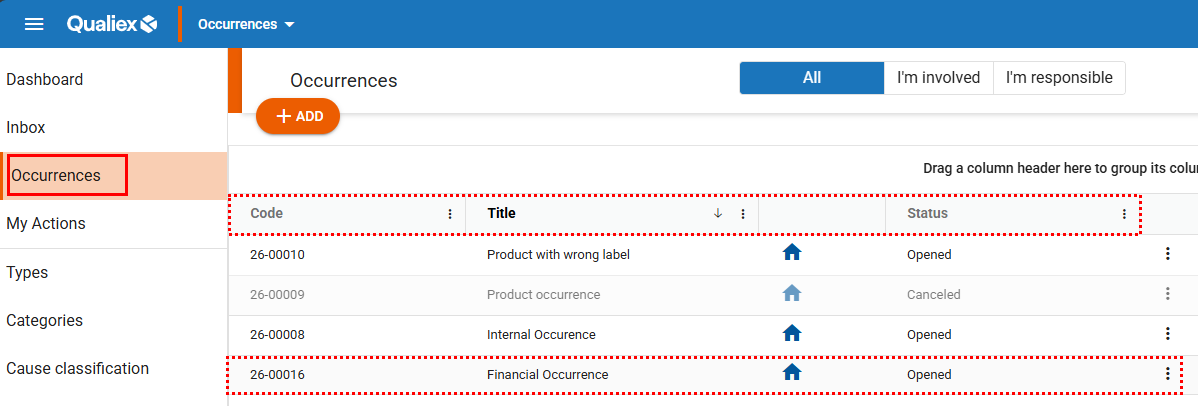Open row actions for occurrence 26-00010
The width and height of the screenshot is (1198, 406).
pos(1167,254)
